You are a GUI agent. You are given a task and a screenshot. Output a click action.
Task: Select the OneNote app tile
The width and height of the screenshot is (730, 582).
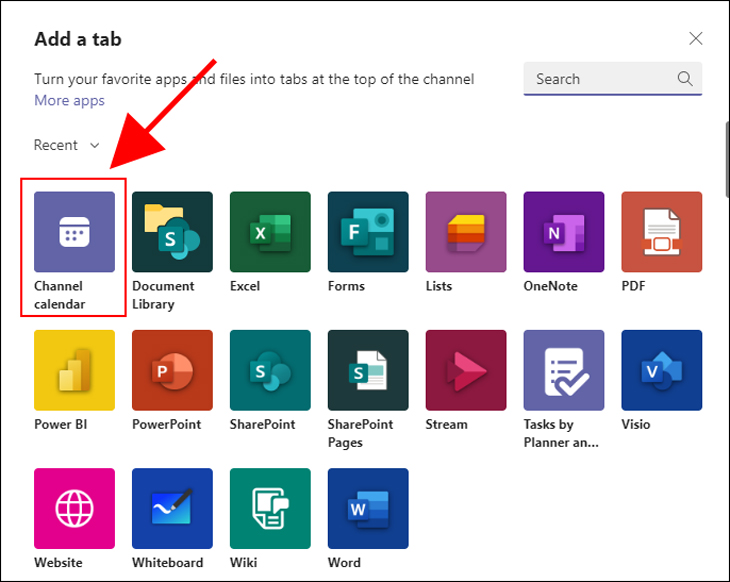coord(564,232)
